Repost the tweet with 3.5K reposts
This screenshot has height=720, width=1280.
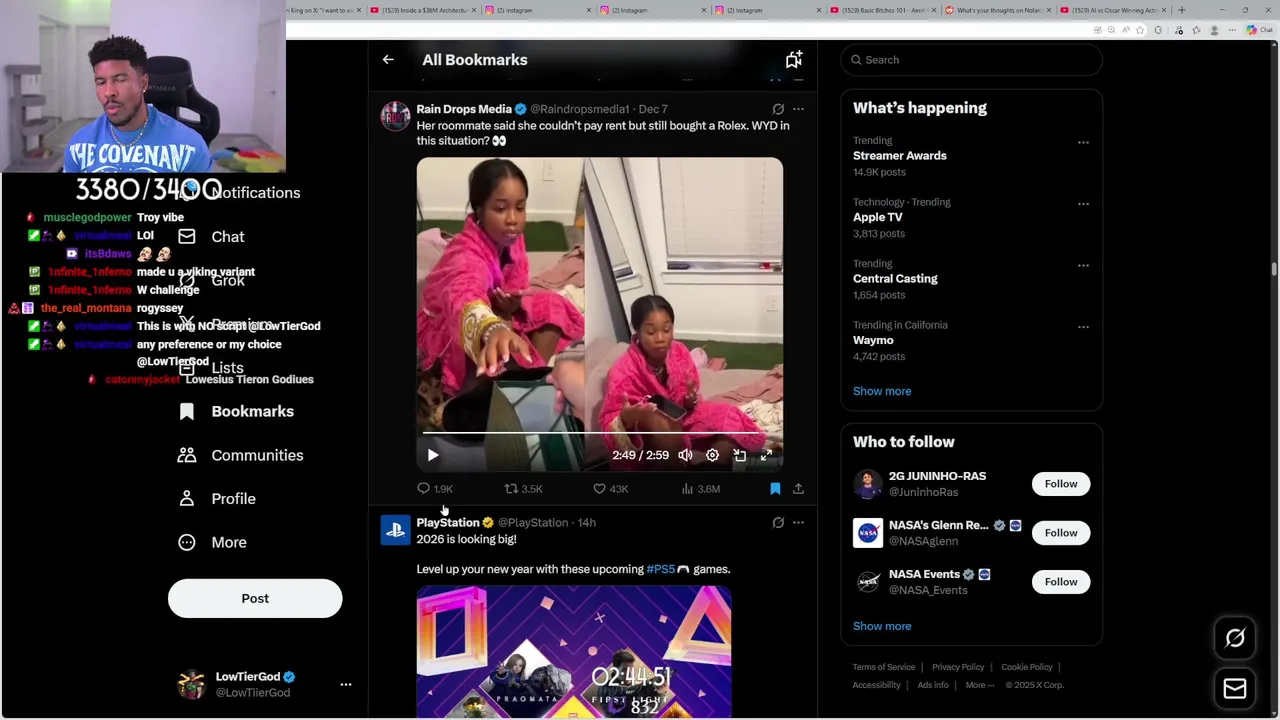coord(523,489)
